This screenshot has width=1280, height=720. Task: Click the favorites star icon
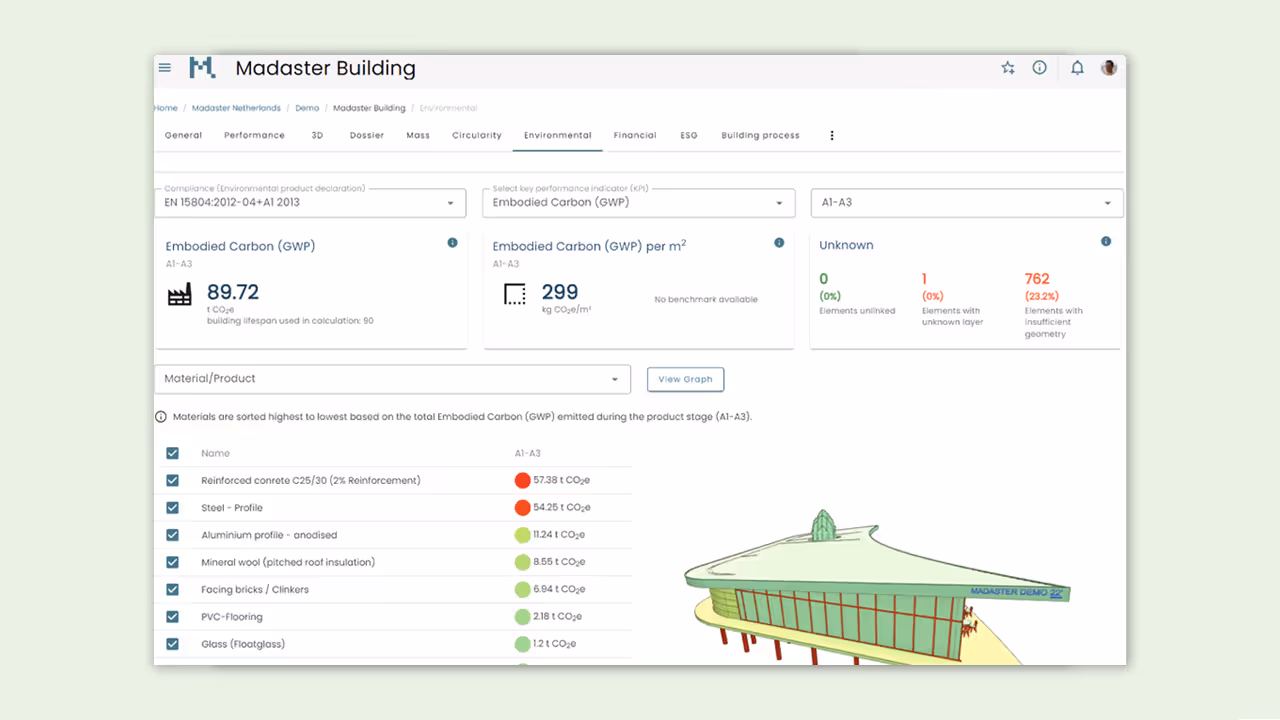[x=1008, y=68]
